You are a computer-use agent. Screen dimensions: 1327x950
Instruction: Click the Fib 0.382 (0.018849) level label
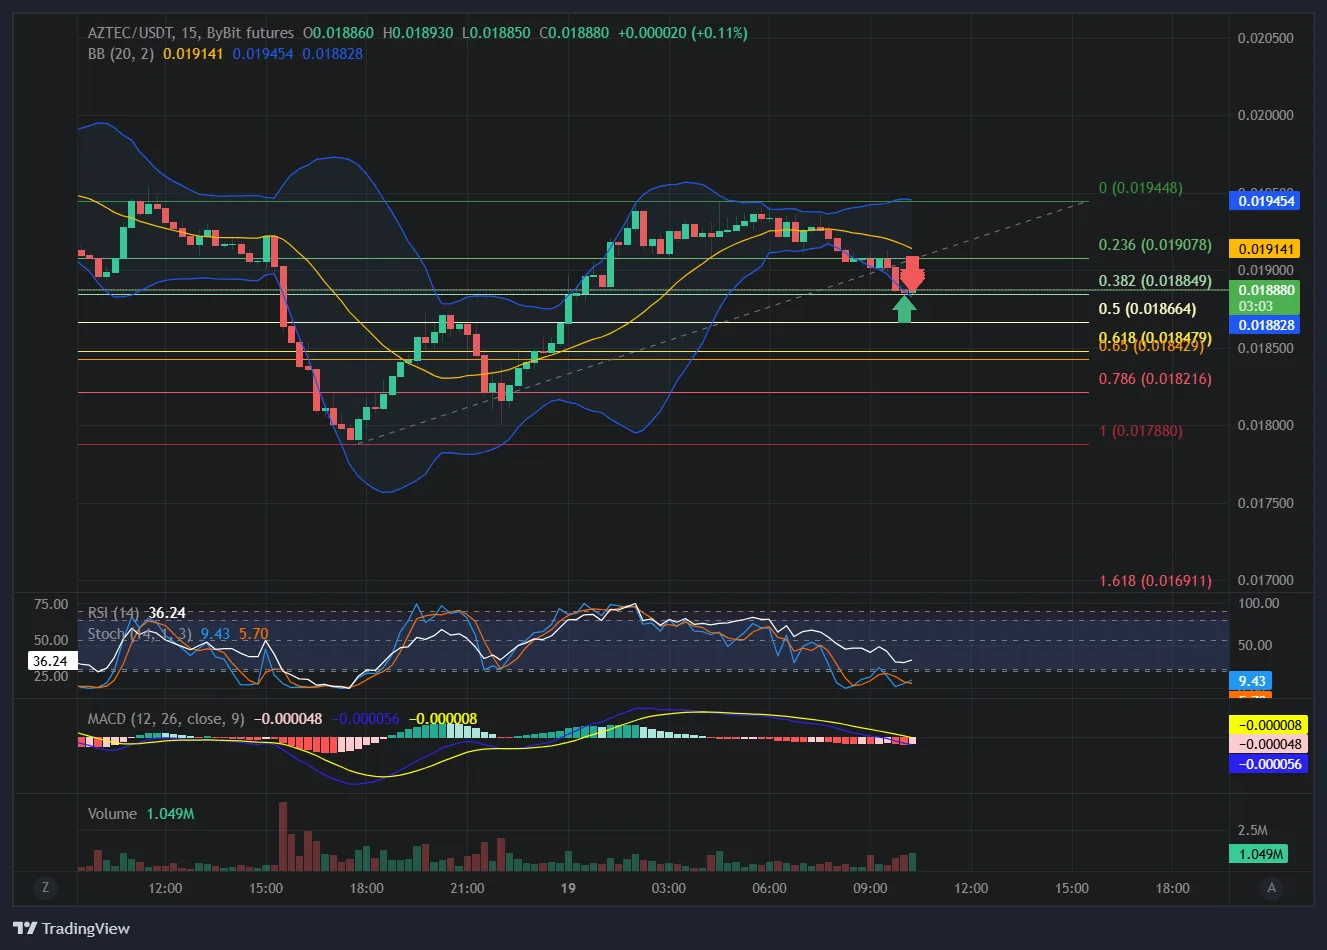click(x=1155, y=281)
